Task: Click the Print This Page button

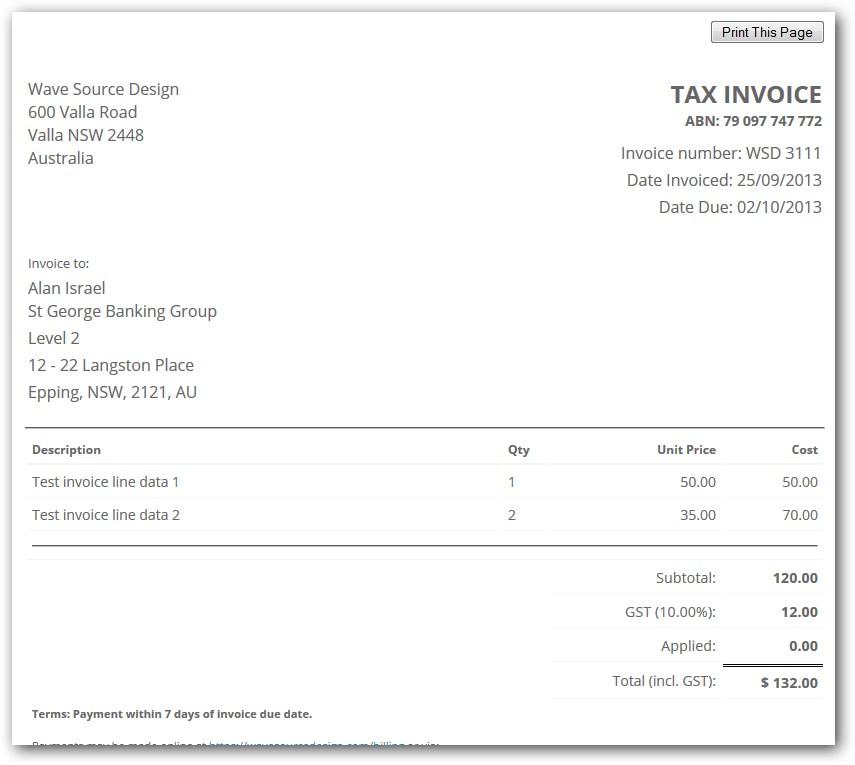Action: [x=767, y=32]
